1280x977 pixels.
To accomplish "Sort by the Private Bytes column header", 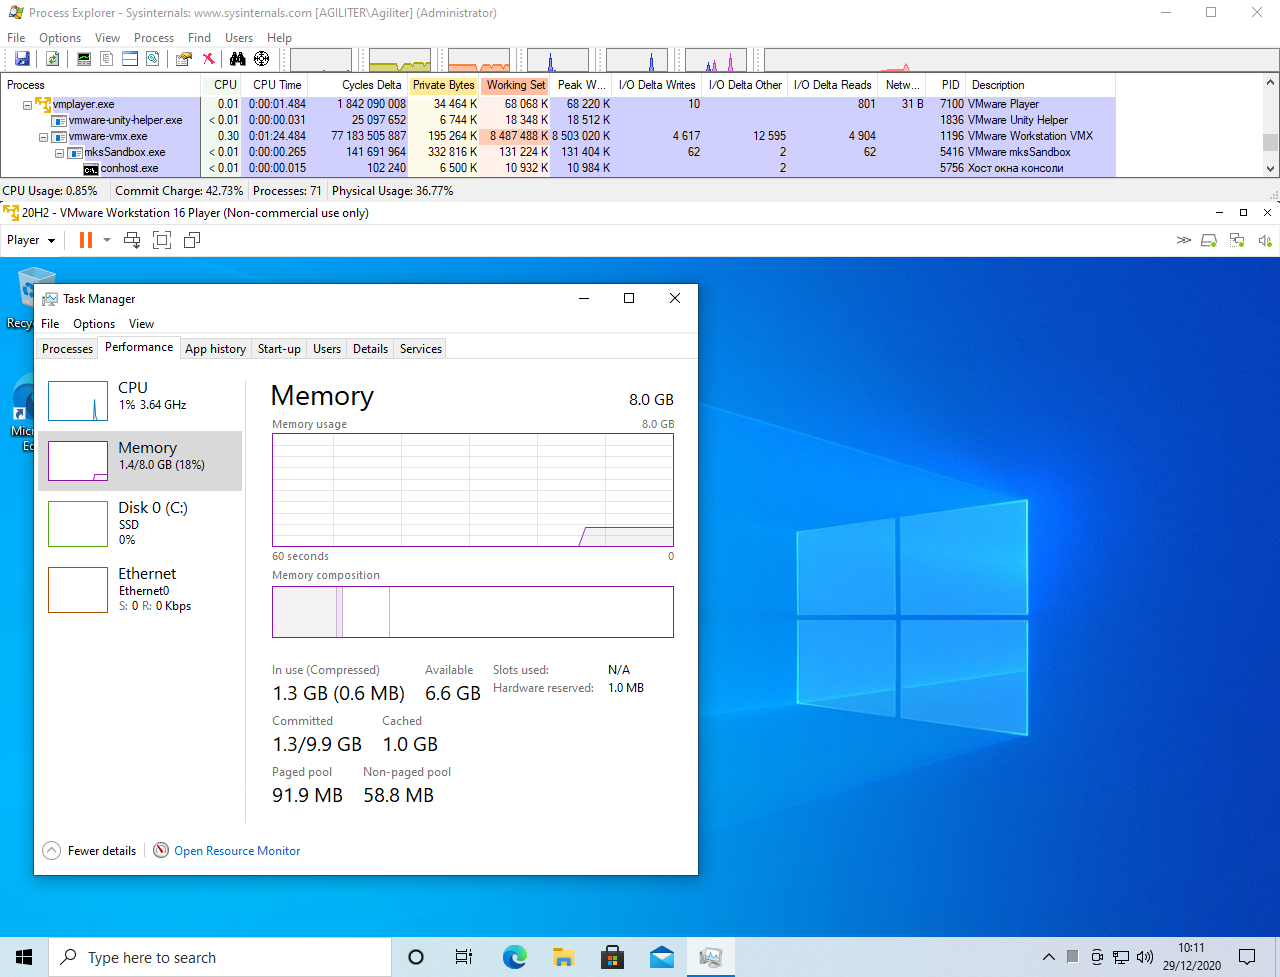I will 444,85.
